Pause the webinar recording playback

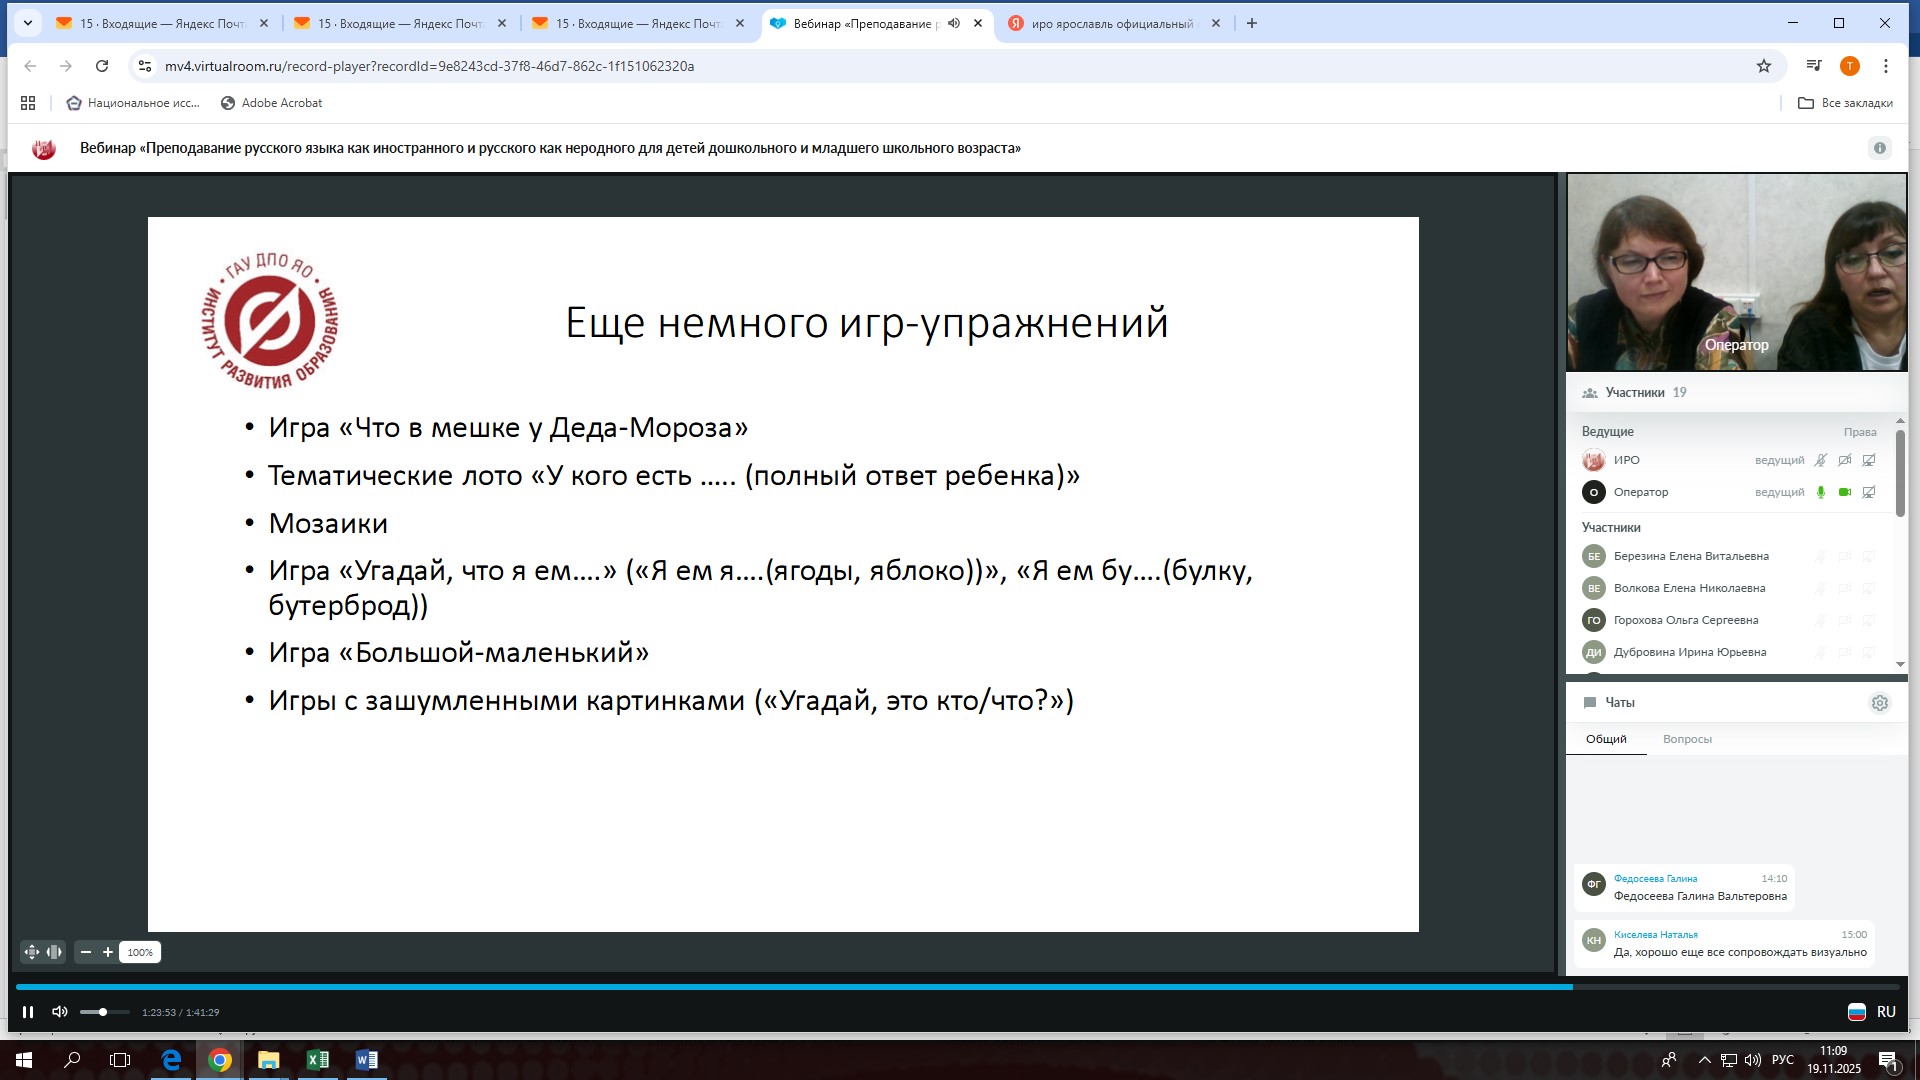click(x=28, y=1012)
